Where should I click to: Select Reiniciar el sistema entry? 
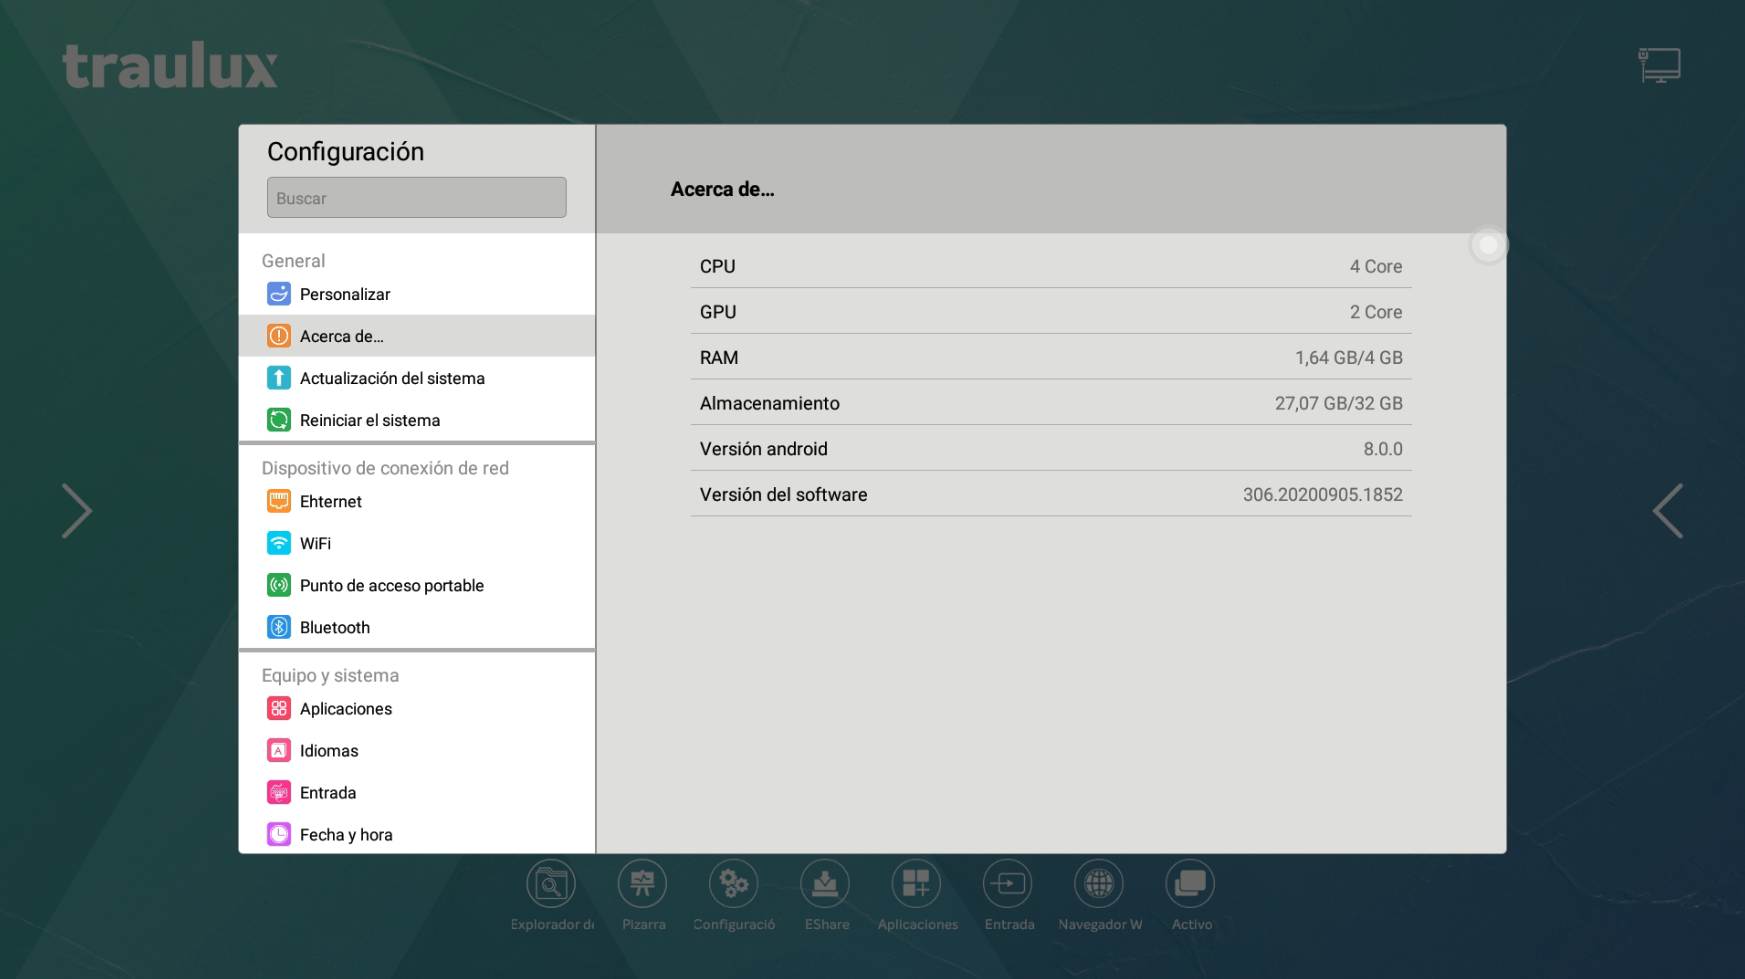(417, 420)
